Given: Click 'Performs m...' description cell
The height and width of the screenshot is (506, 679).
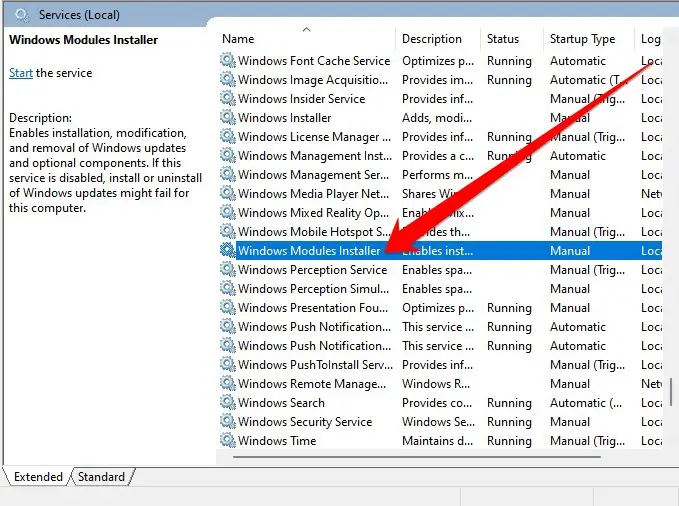Looking at the screenshot, I should click(437, 175).
